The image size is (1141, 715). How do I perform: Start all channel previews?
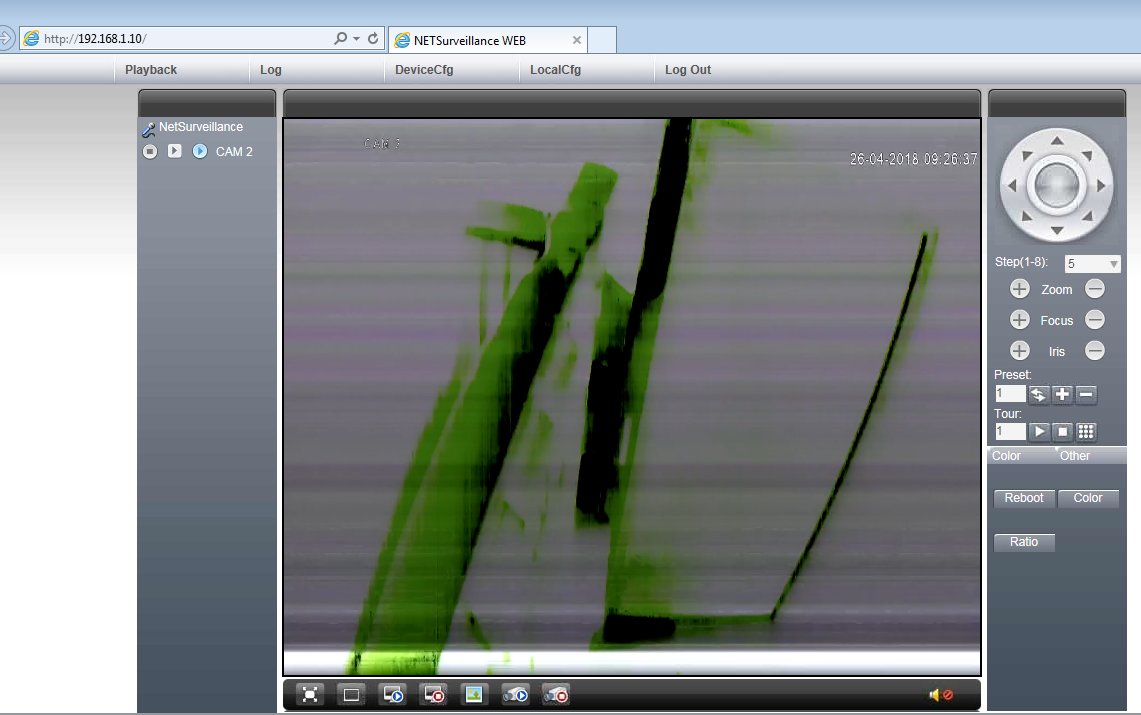click(x=392, y=694)
